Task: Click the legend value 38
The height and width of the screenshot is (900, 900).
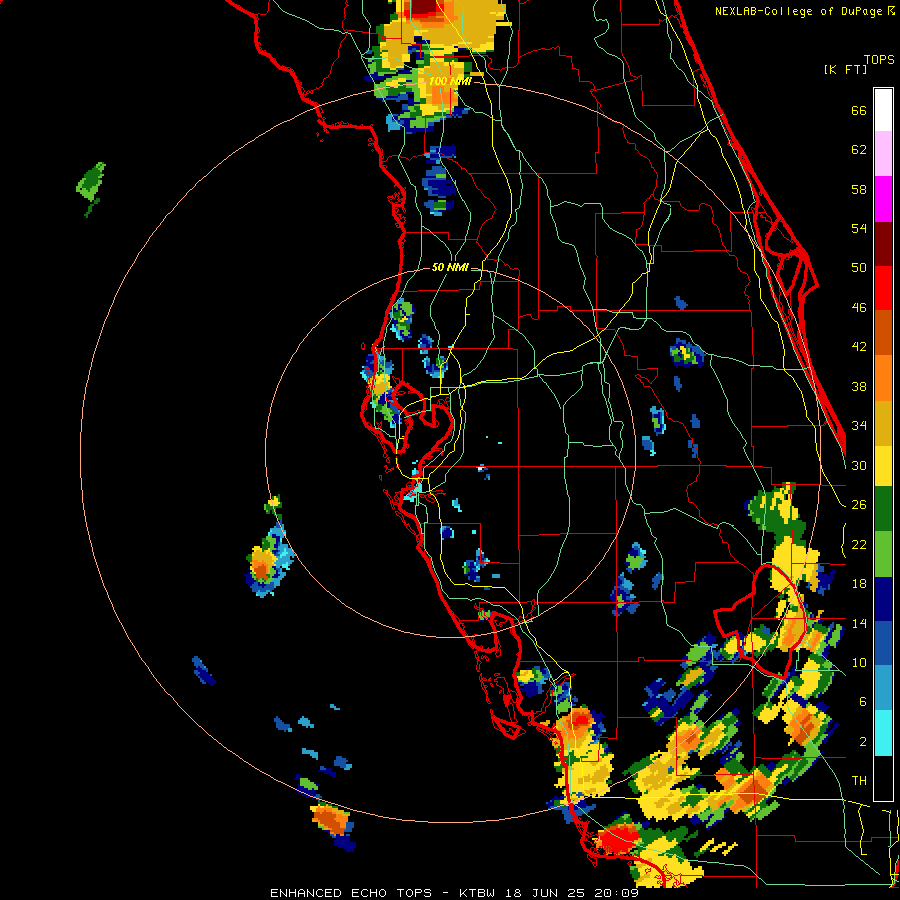Action: tap(859, 386)
